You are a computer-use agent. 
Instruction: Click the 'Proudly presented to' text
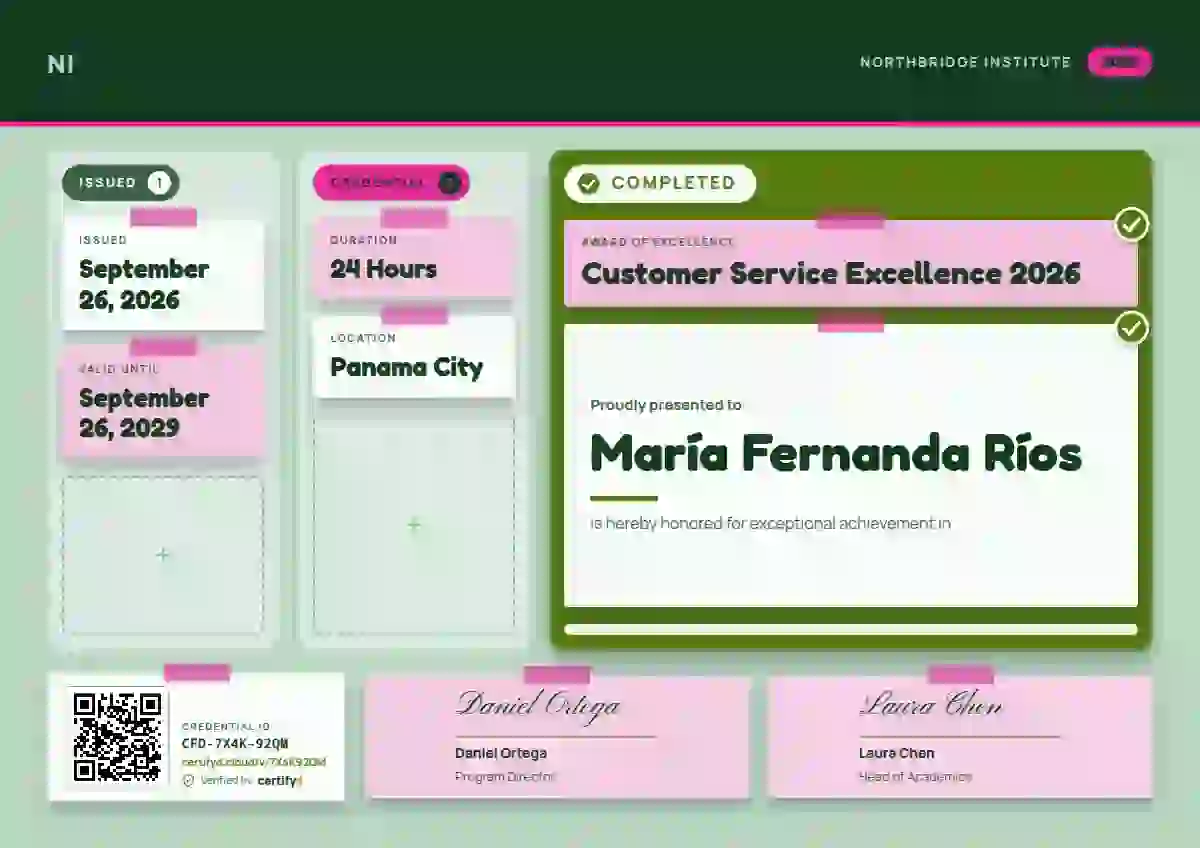point(666,405)
